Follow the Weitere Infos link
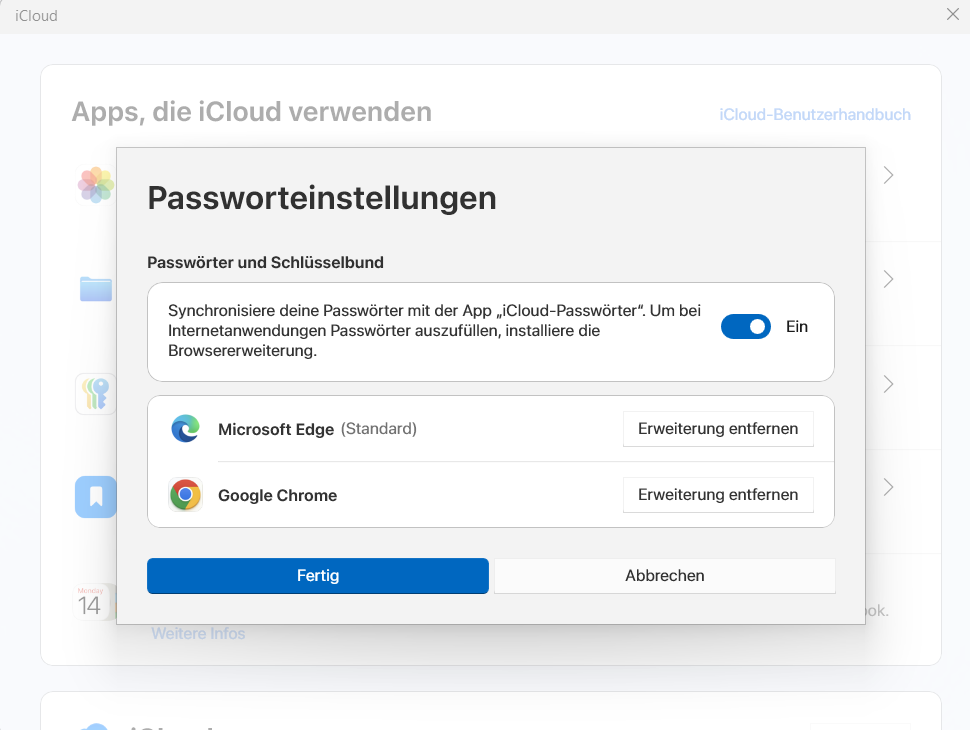970x730 pixels. click(x=198, y=634)
